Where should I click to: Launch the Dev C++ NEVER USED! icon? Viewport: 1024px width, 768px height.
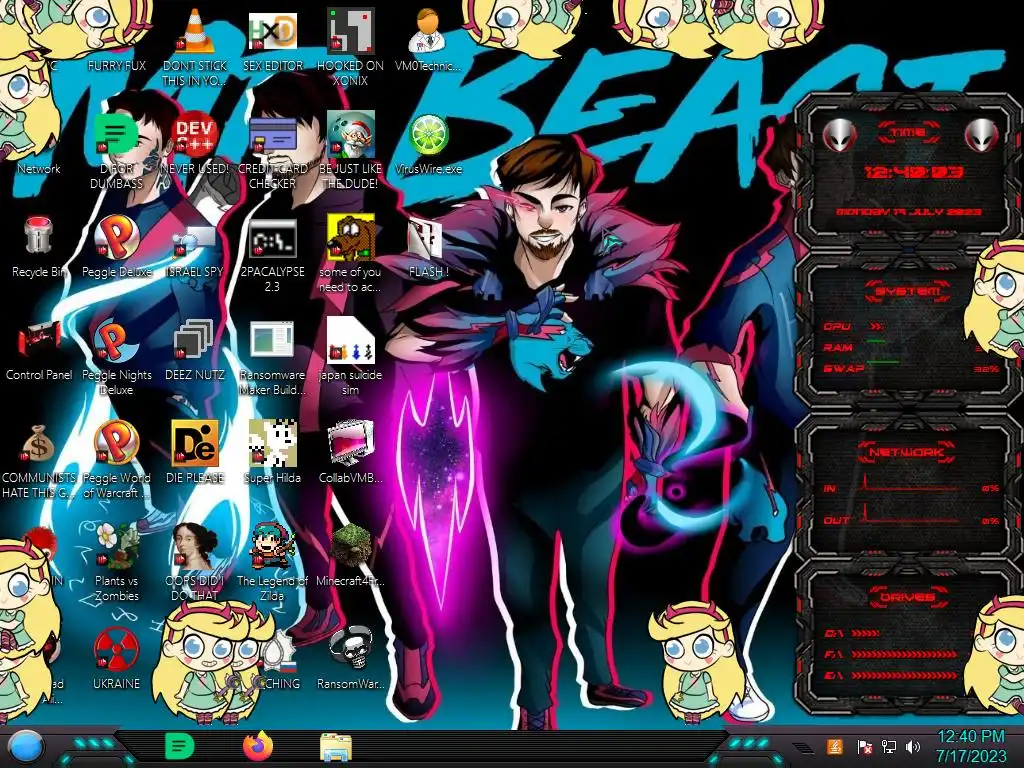point(195,134)
